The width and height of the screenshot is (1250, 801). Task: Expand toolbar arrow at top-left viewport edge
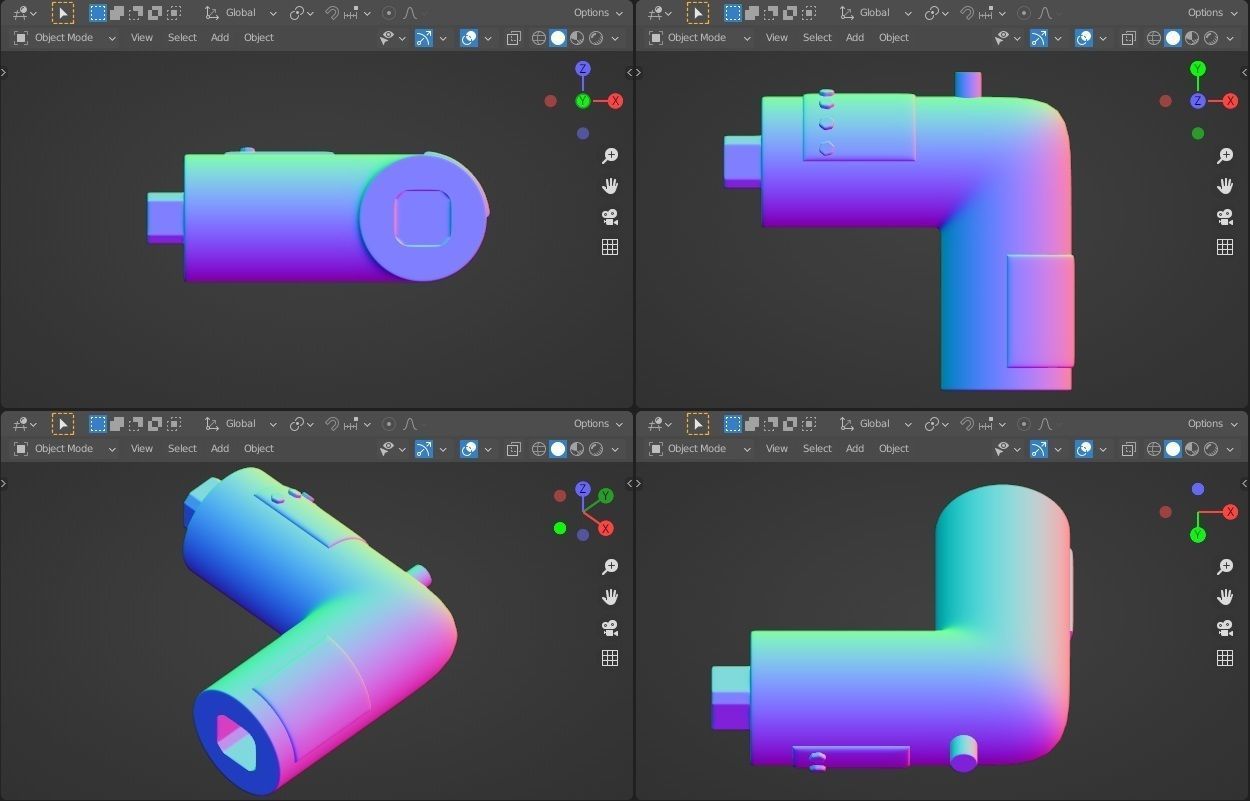[x=4, y=73]
